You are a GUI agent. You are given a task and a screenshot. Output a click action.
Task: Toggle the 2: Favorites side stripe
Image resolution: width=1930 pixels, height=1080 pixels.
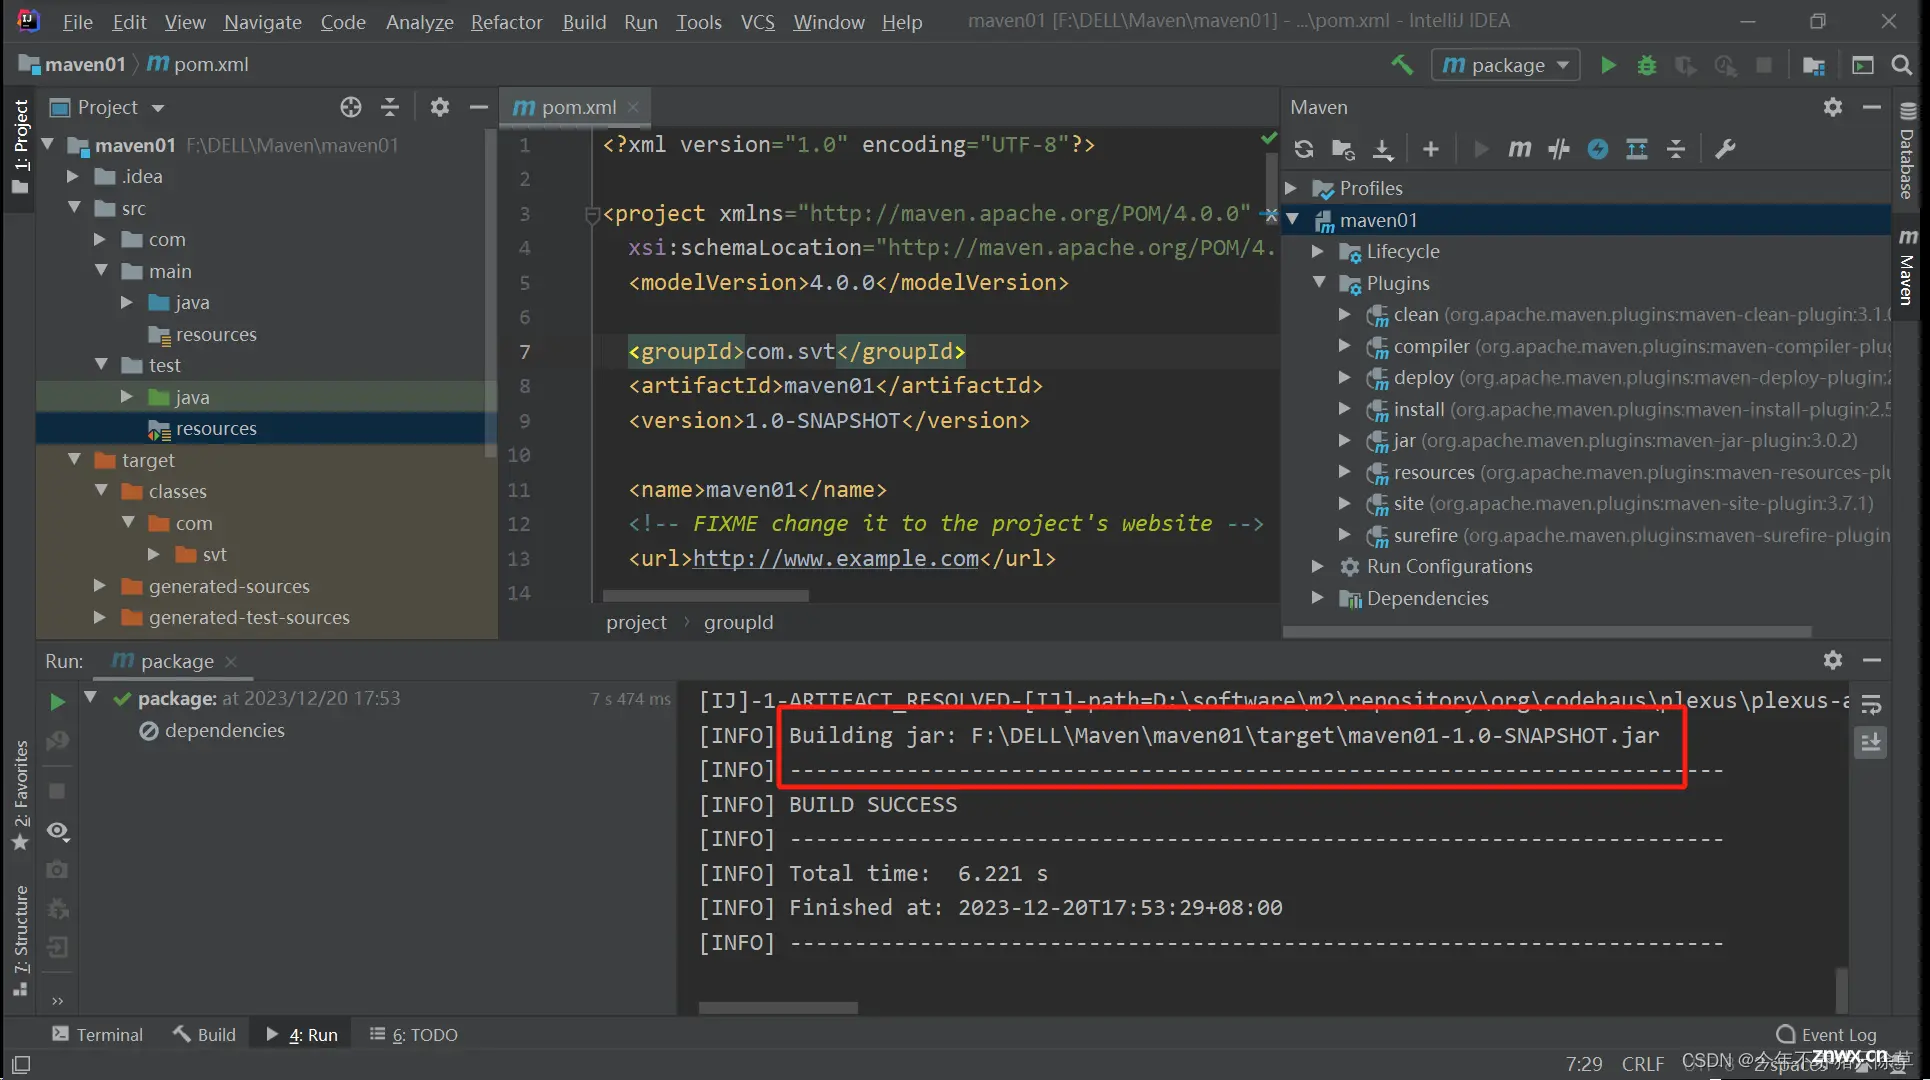20,795
